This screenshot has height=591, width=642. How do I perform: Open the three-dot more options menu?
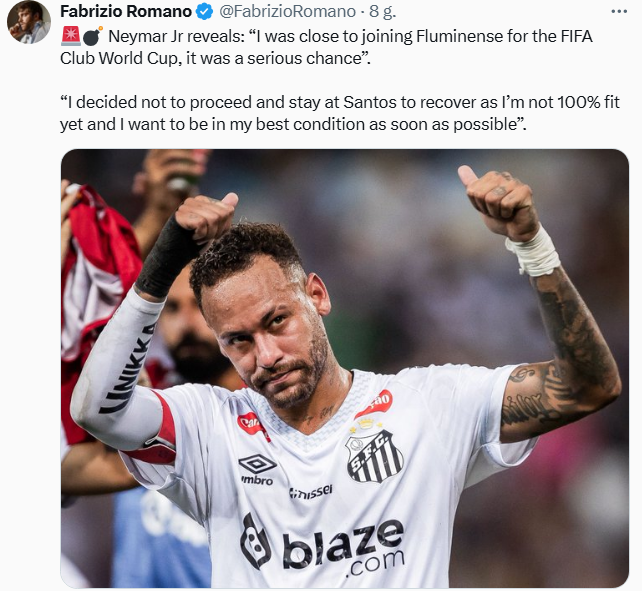click(x=619, y=11)
